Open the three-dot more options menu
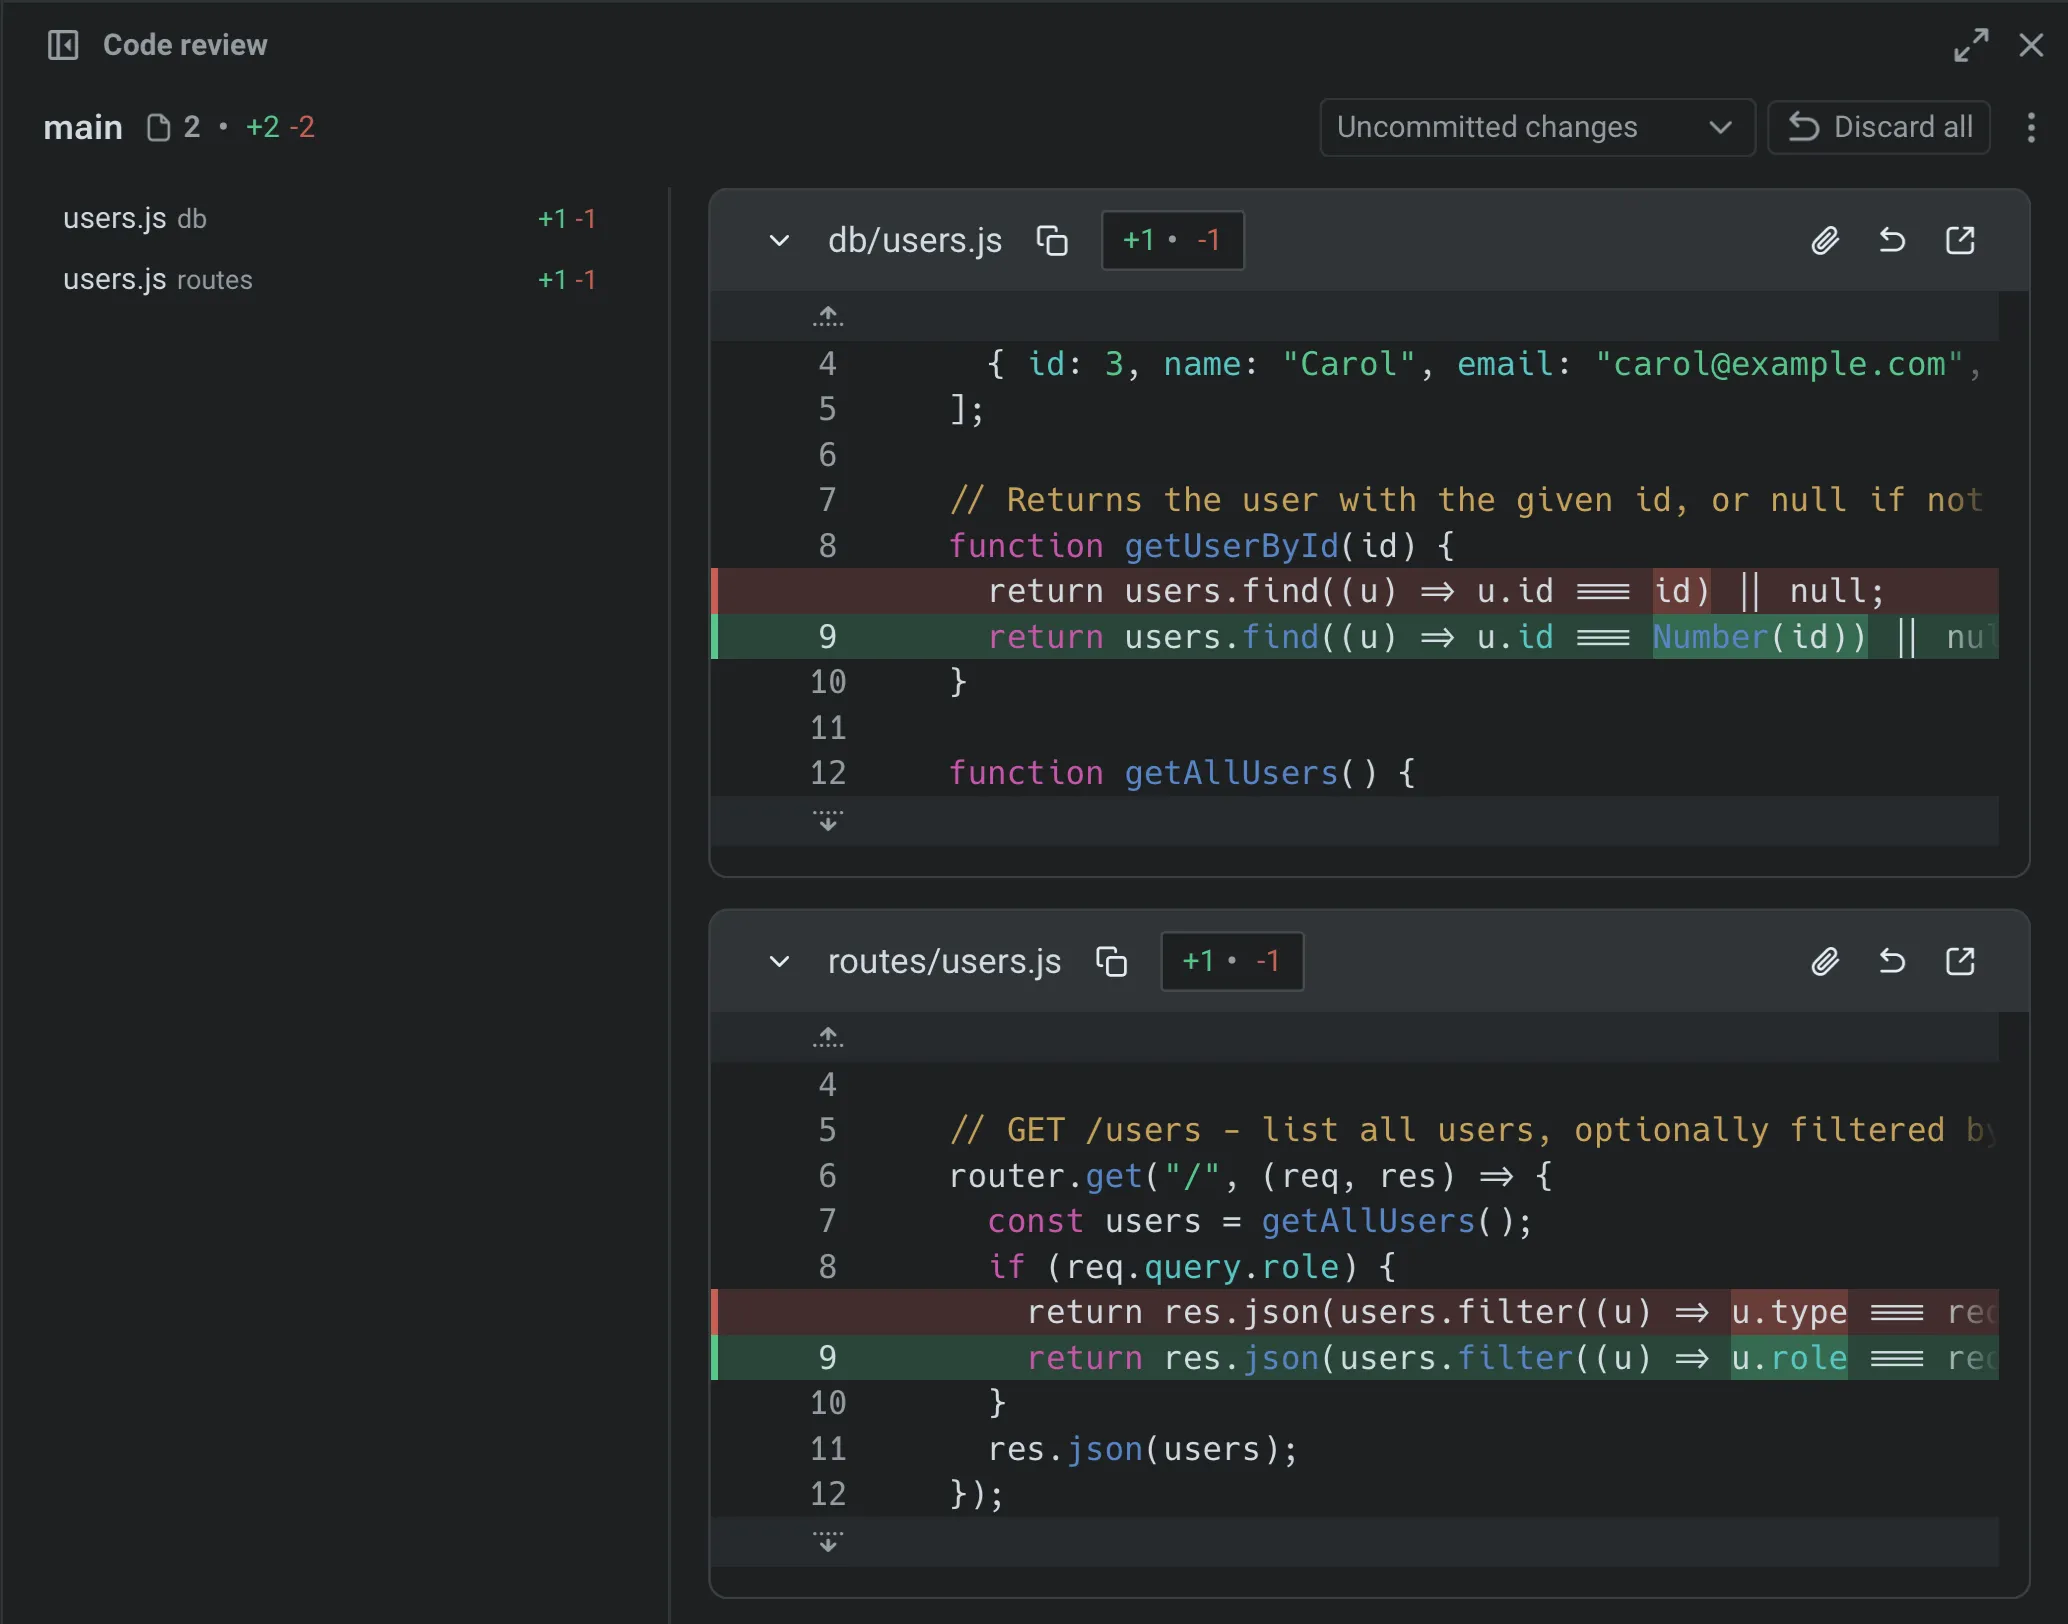The width and height of the screenshot is (2068, 1624). (x=2031, y=127)
